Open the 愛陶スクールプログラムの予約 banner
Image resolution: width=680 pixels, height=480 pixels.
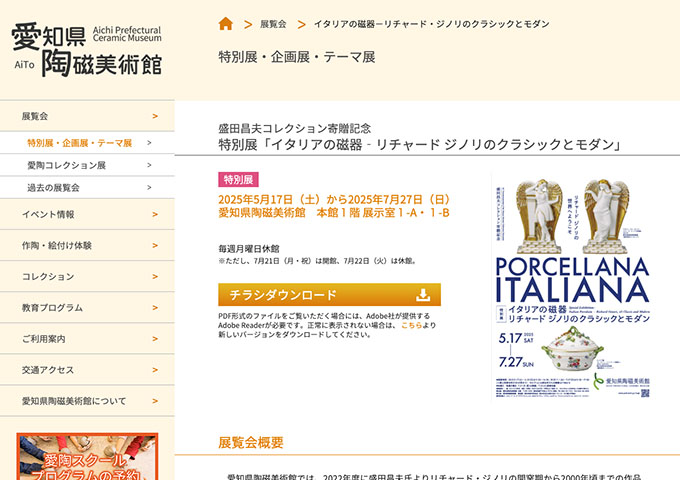click(x=87, y=456)
